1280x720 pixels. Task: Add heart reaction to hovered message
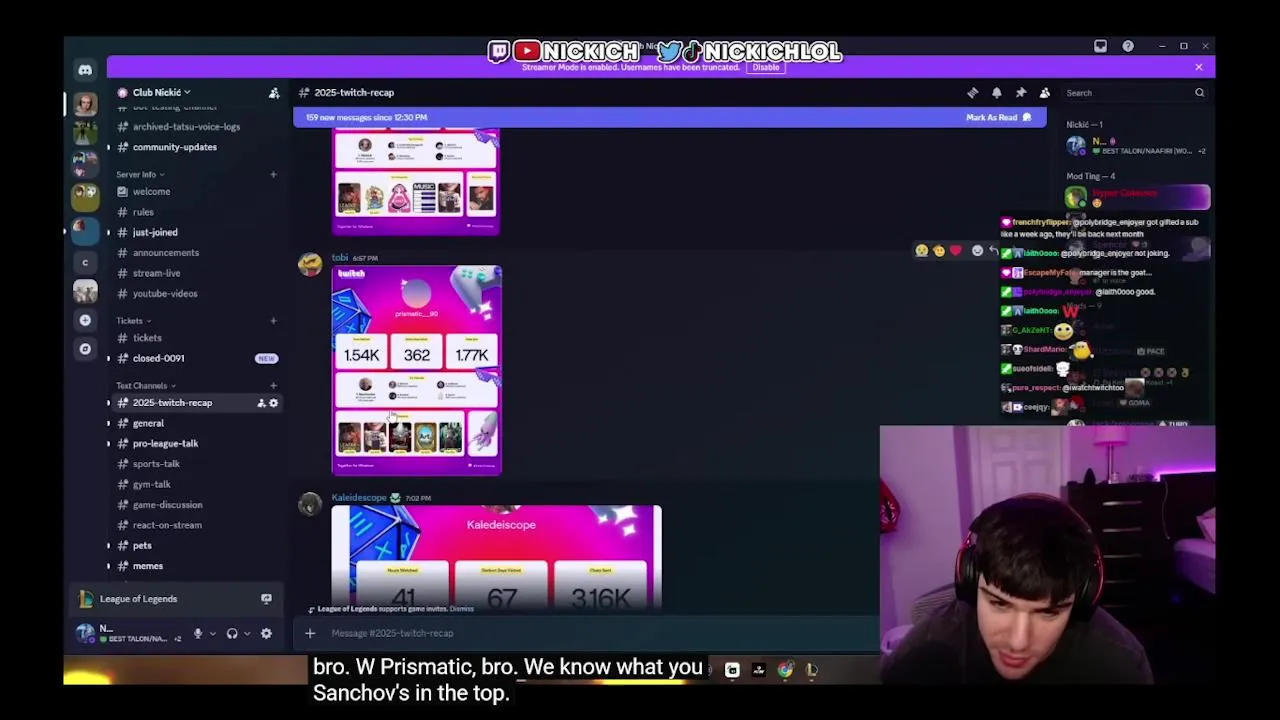pos(956,251)
